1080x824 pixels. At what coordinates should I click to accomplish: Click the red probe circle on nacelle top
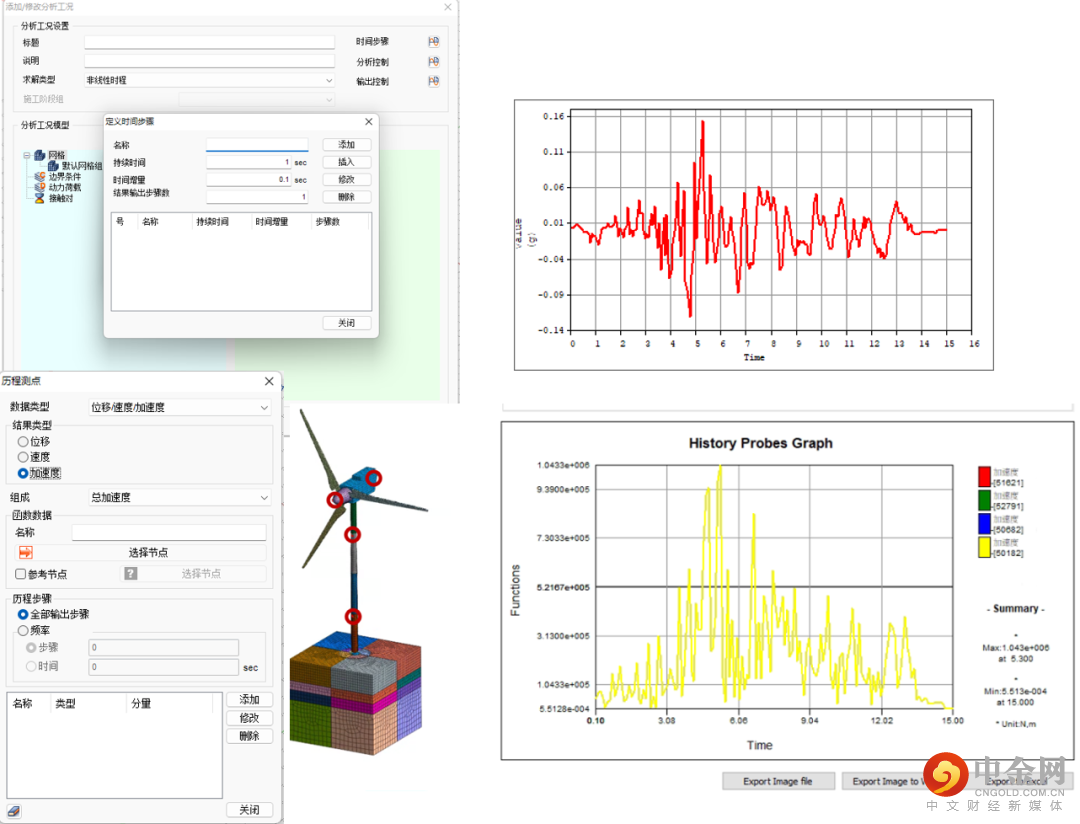click(373, 478)
